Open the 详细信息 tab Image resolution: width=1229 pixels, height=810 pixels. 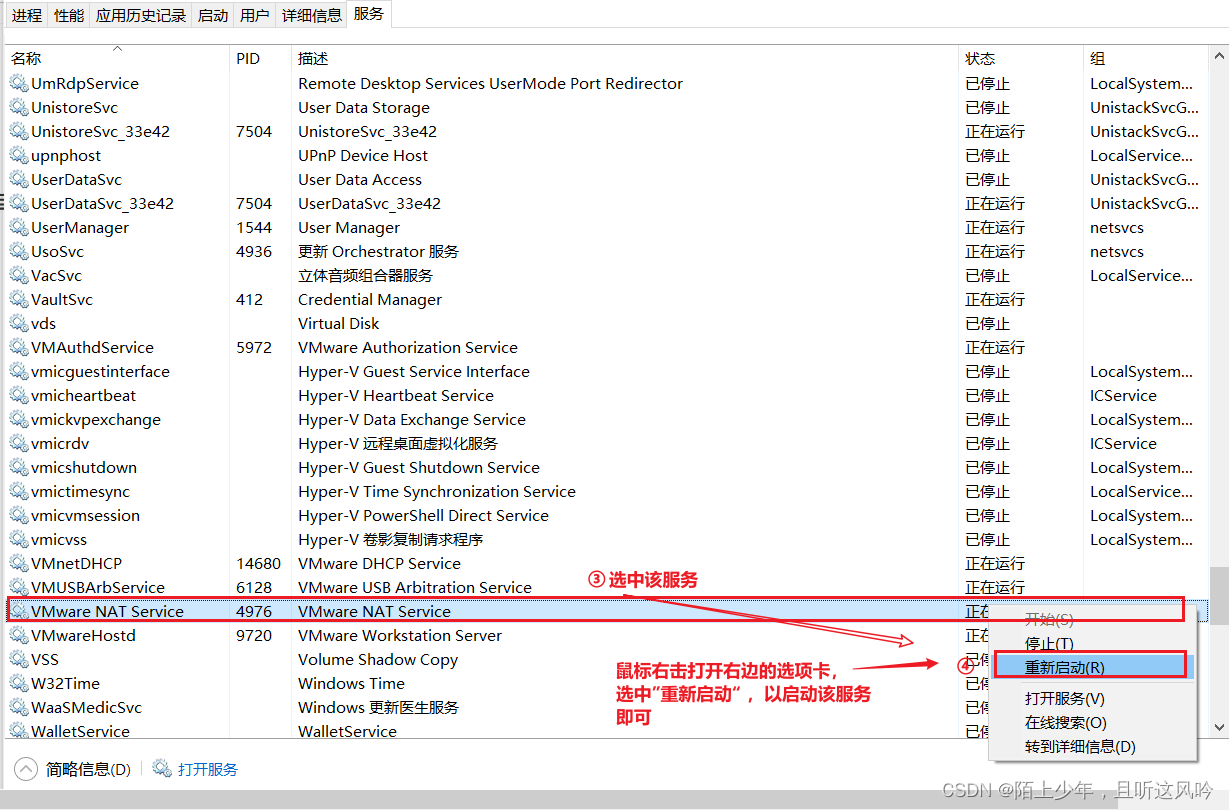coord(312,15)
